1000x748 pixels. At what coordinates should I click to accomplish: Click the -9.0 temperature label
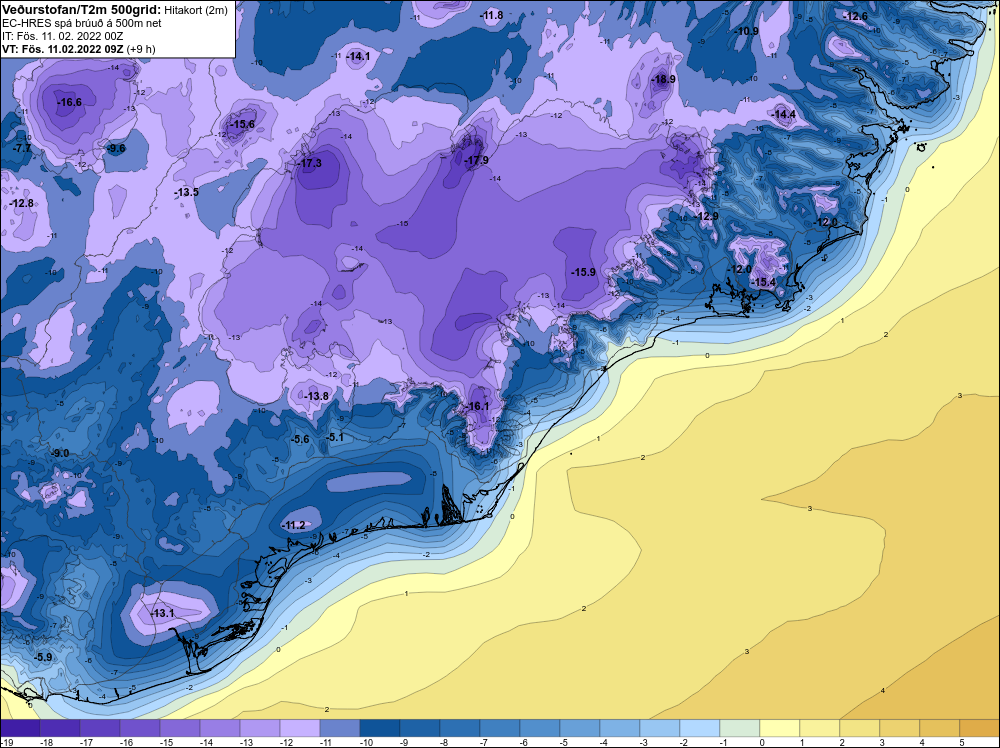[x=60, y=453]
